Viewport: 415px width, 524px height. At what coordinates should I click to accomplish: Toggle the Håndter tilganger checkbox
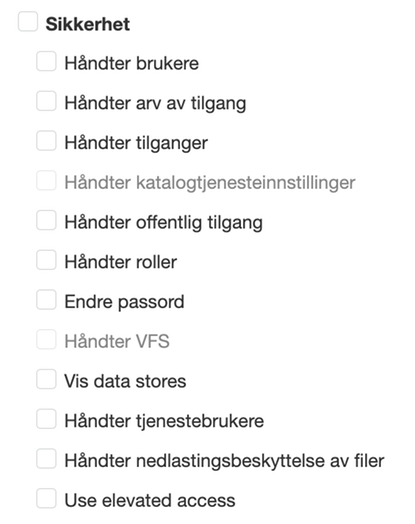pyautogui.click(x=46, y=141)
